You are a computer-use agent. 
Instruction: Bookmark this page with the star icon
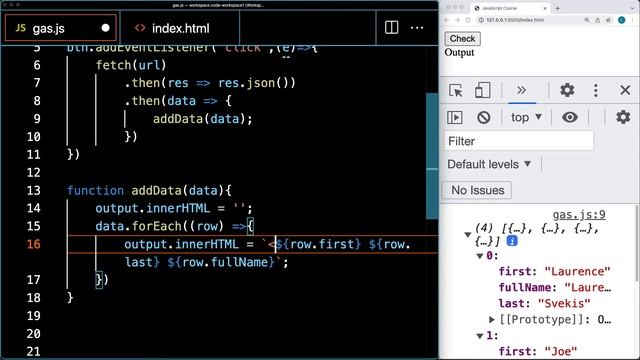point(609,20)
